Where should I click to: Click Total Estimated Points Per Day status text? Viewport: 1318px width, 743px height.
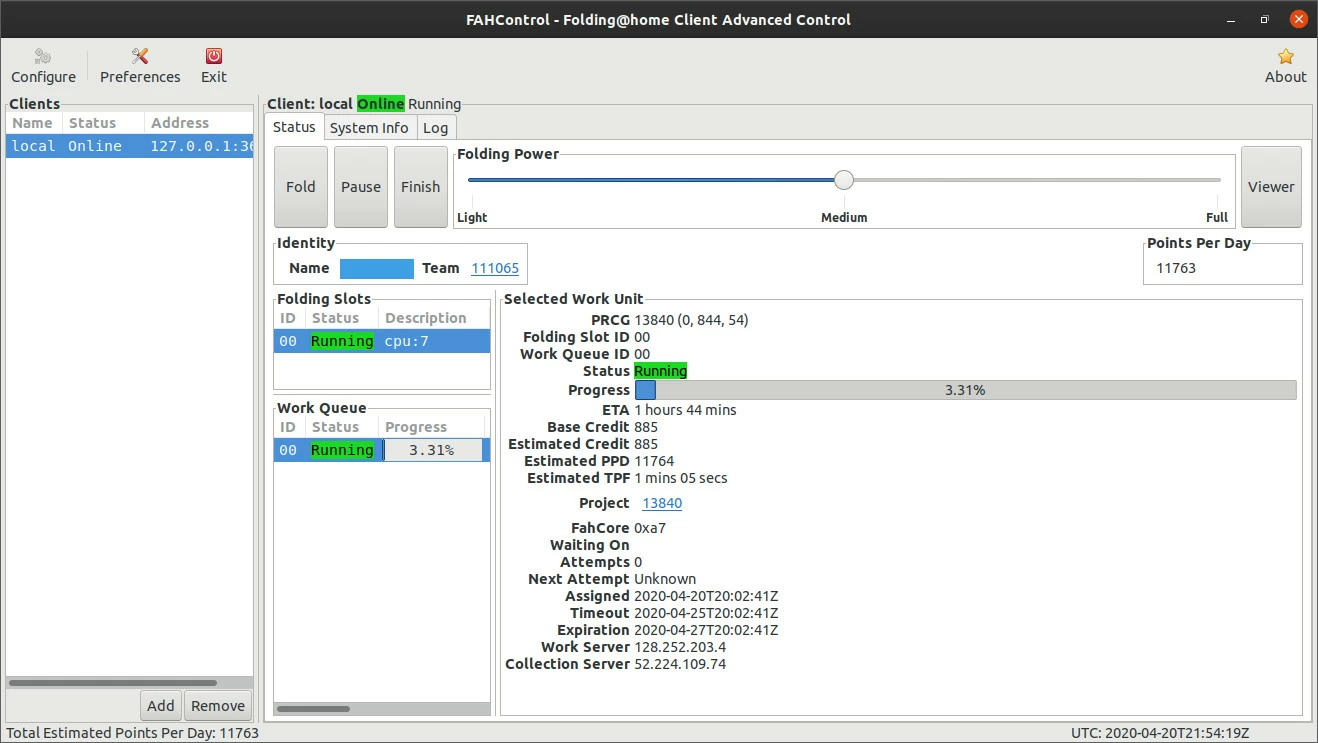click(132, 733)
